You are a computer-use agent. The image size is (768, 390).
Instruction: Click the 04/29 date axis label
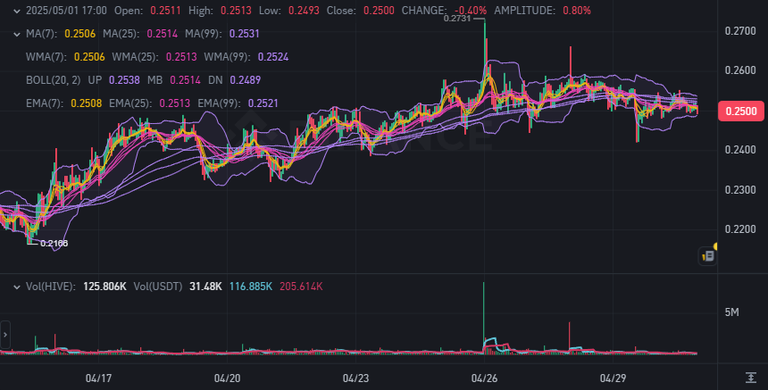click(613, 378)
